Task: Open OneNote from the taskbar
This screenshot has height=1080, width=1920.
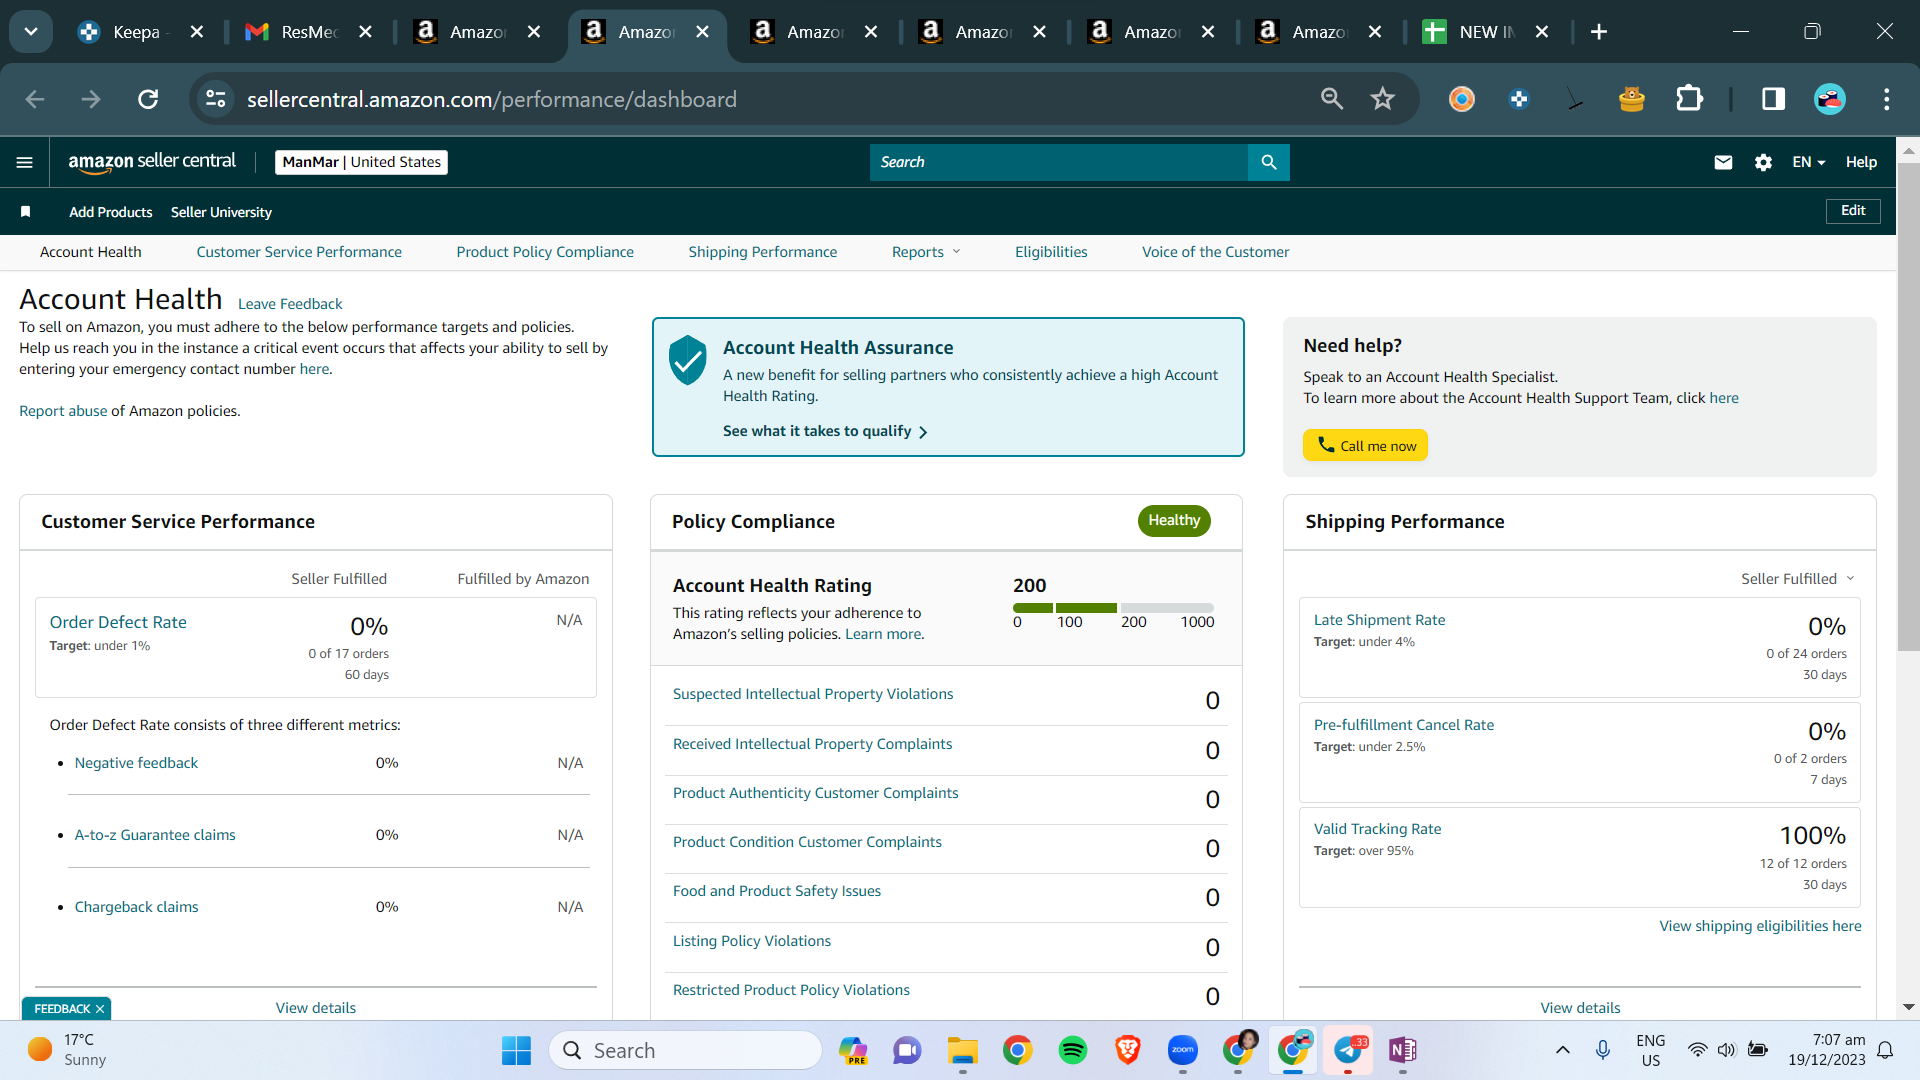Action: tap(1403, 1050)
